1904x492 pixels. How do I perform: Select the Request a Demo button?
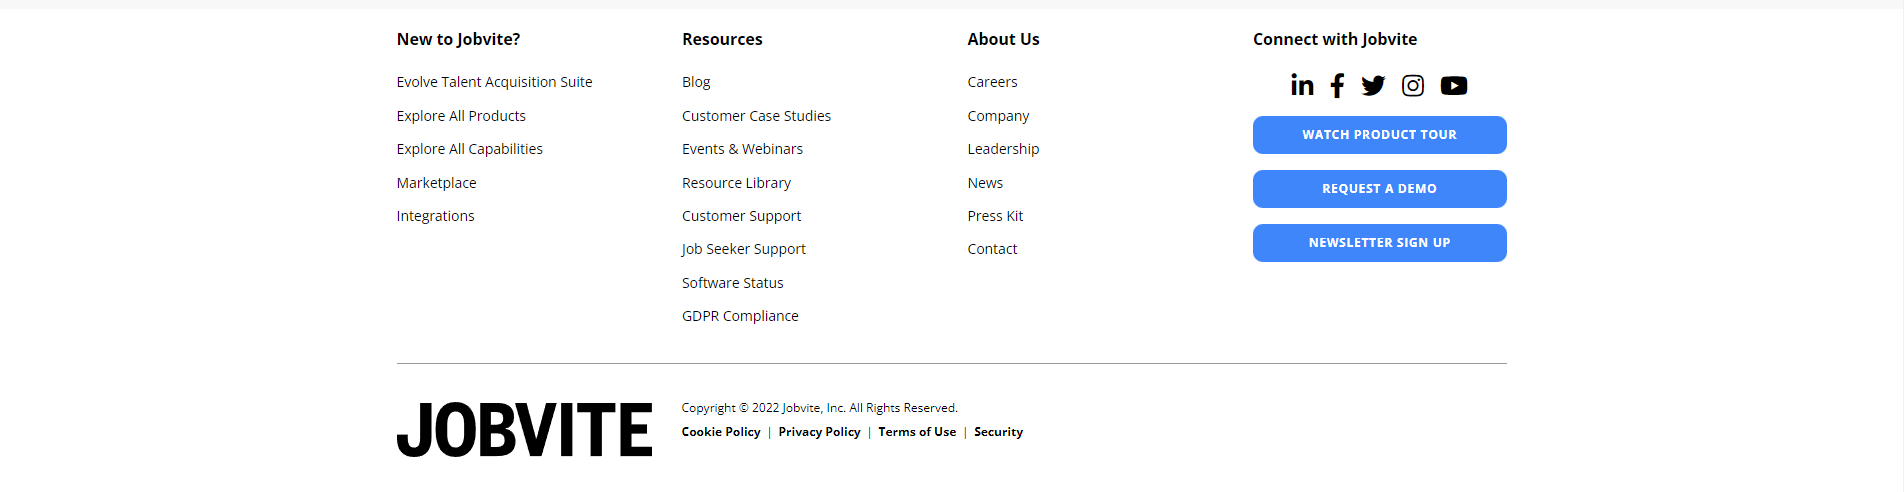coord(1379,189)
